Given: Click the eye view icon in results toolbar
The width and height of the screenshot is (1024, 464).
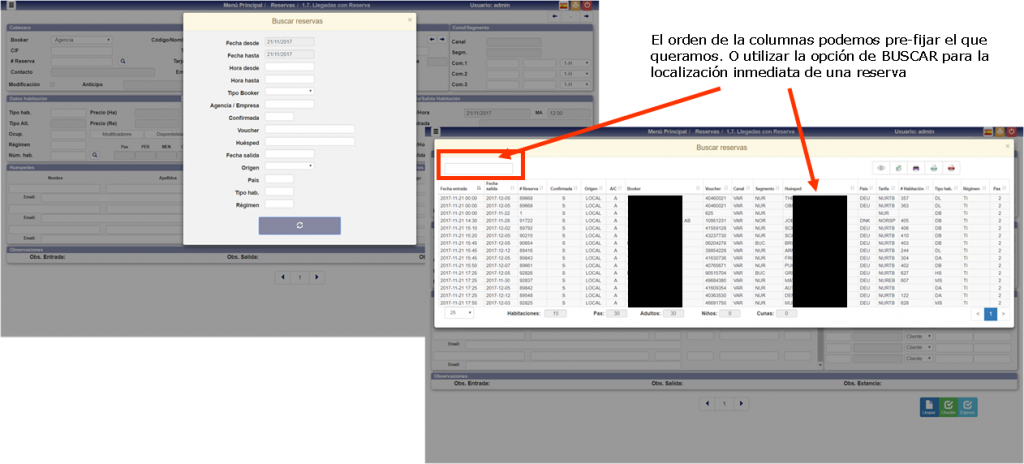Looking at the screenshot, I should (x=882, y=168).
